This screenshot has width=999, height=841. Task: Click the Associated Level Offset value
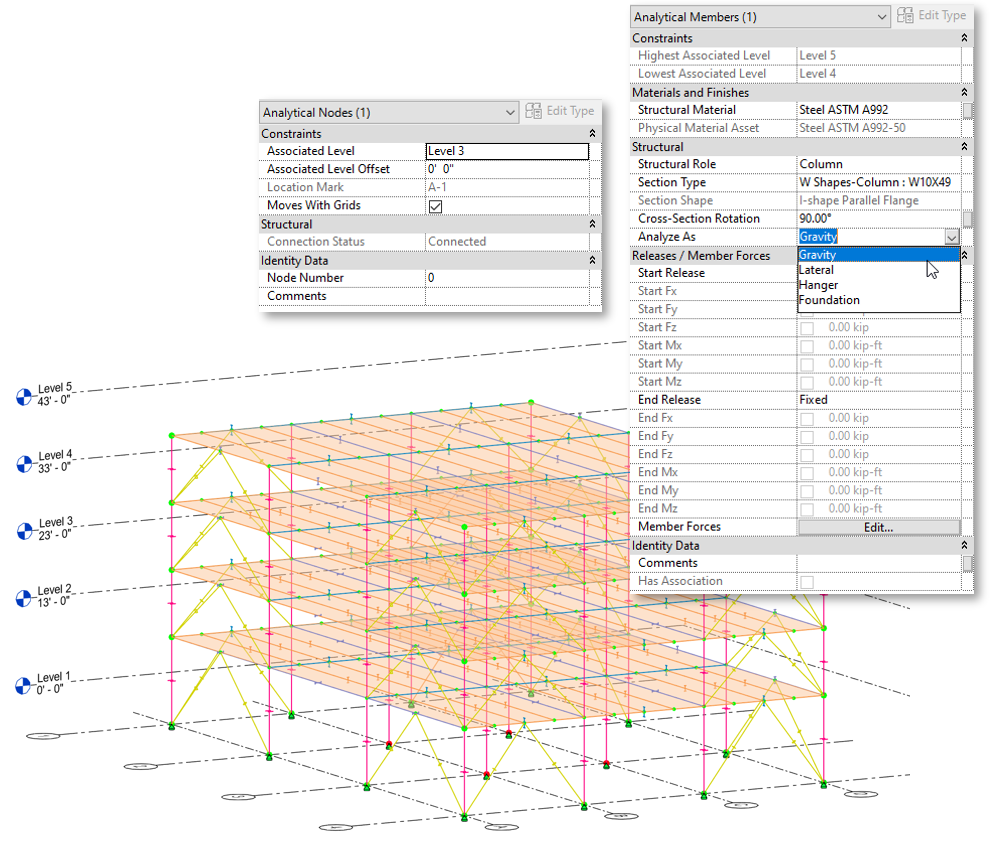click(x=507, y=169)
